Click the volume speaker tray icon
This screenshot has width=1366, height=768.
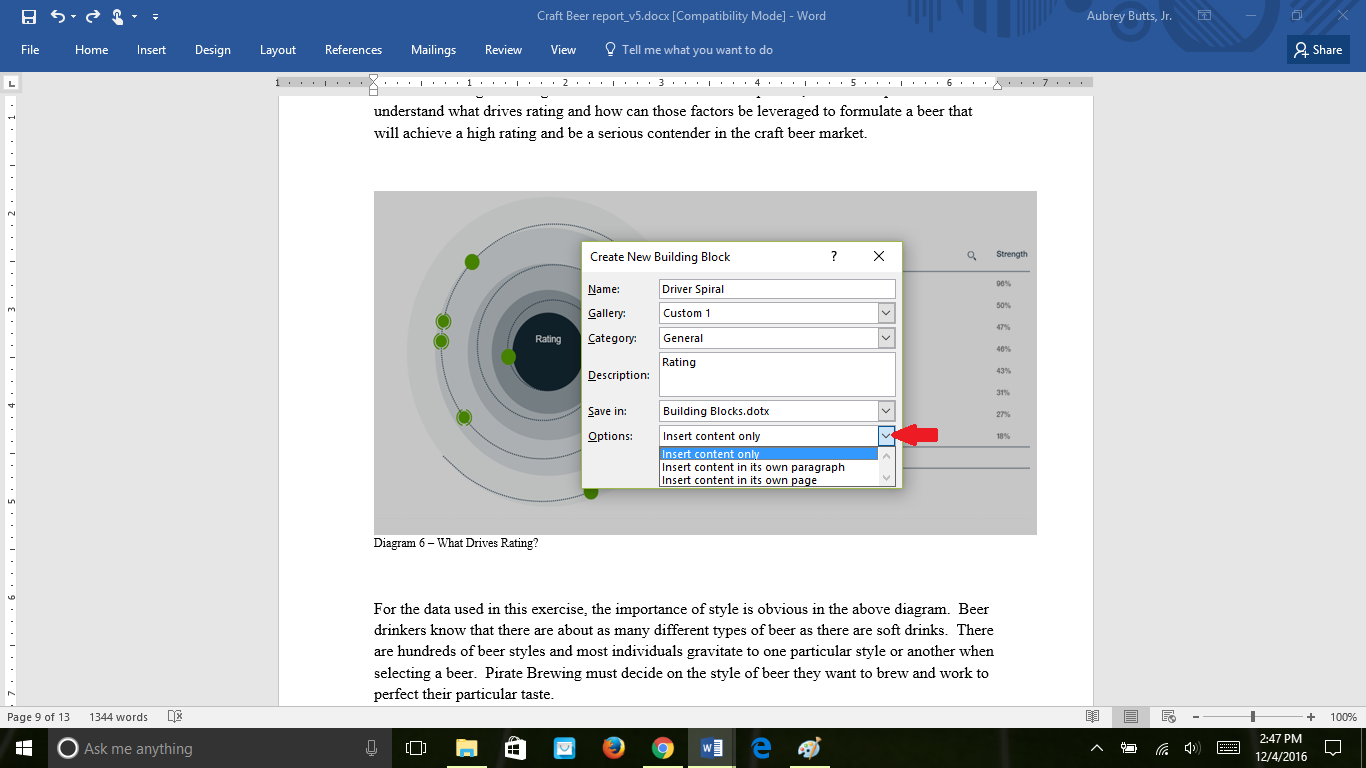[x=1191, y=748]
